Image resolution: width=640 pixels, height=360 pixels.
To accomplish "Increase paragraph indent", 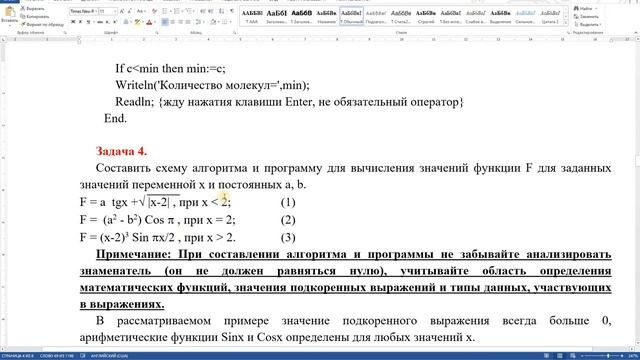I will [x=211, y=11].
